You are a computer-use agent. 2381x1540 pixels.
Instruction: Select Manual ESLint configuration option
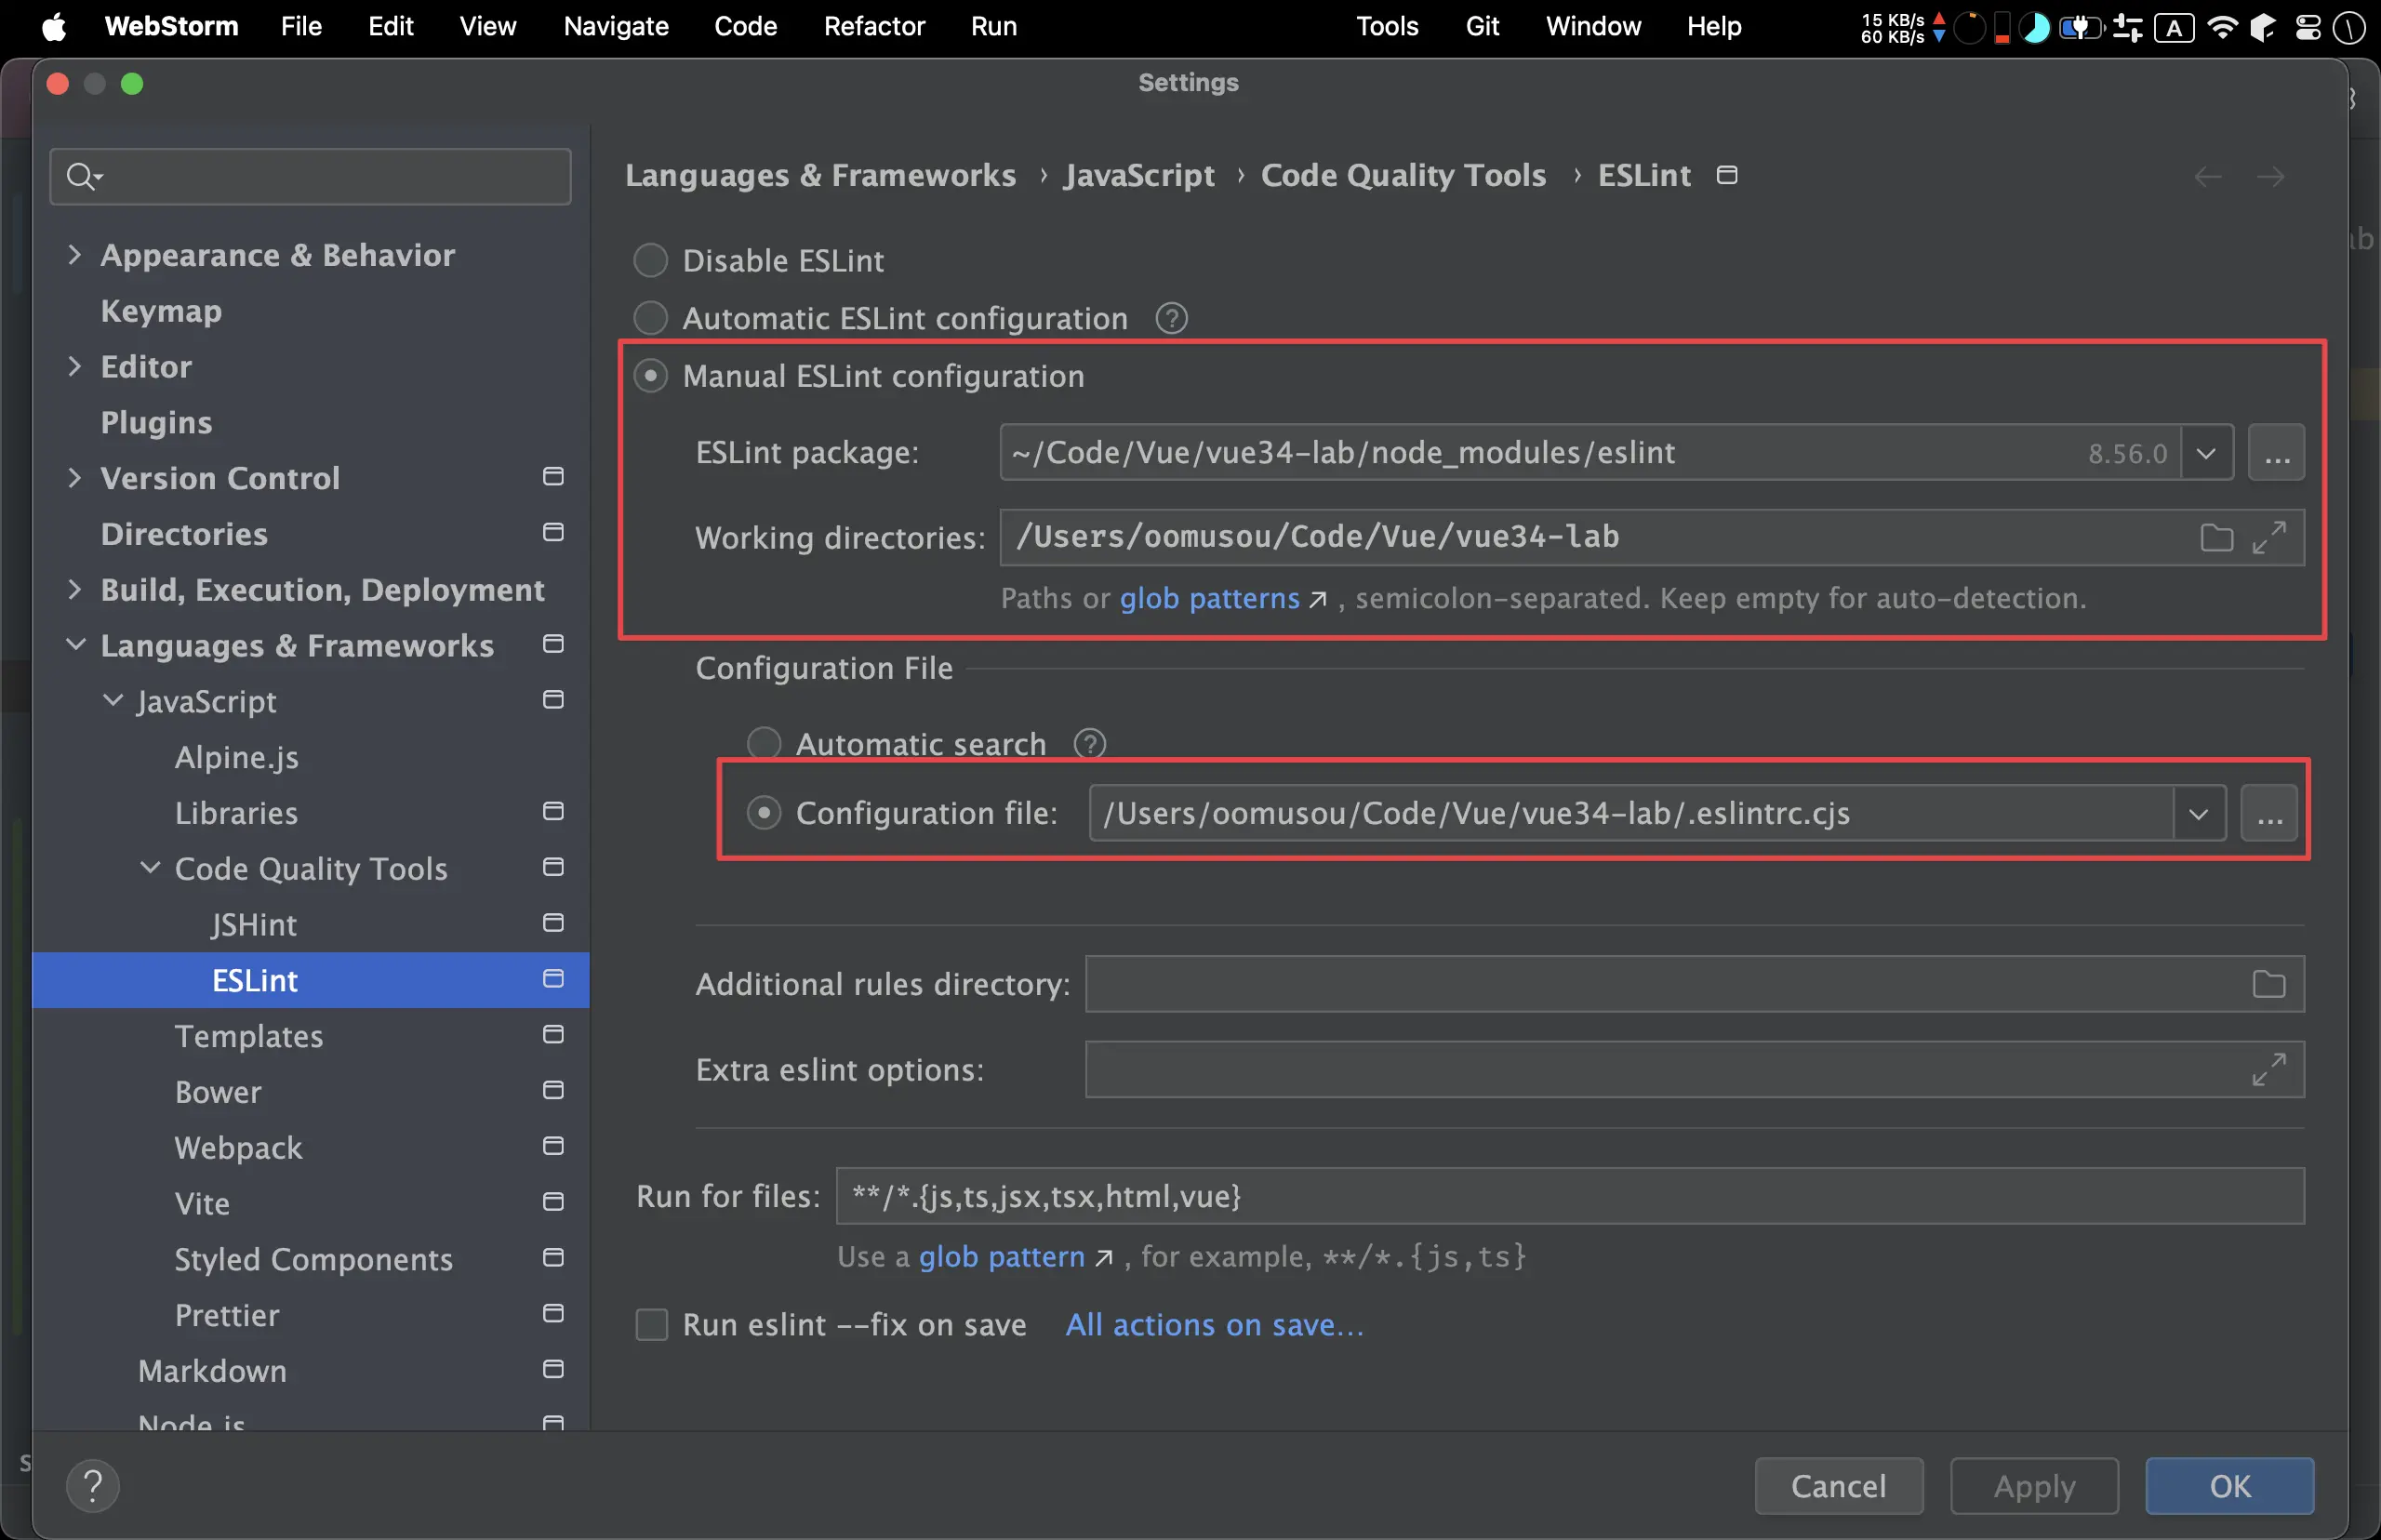(x=650, y=377)
